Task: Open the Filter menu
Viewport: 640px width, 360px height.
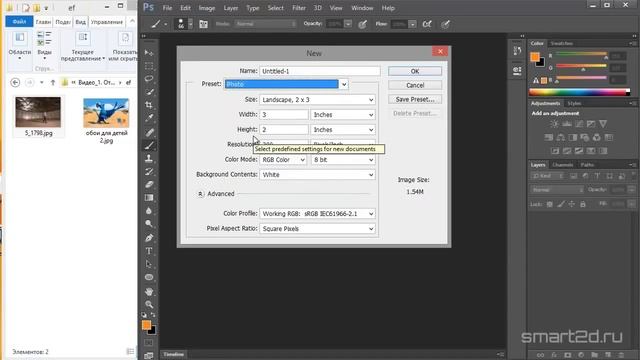Action: (x=299, y=8)
